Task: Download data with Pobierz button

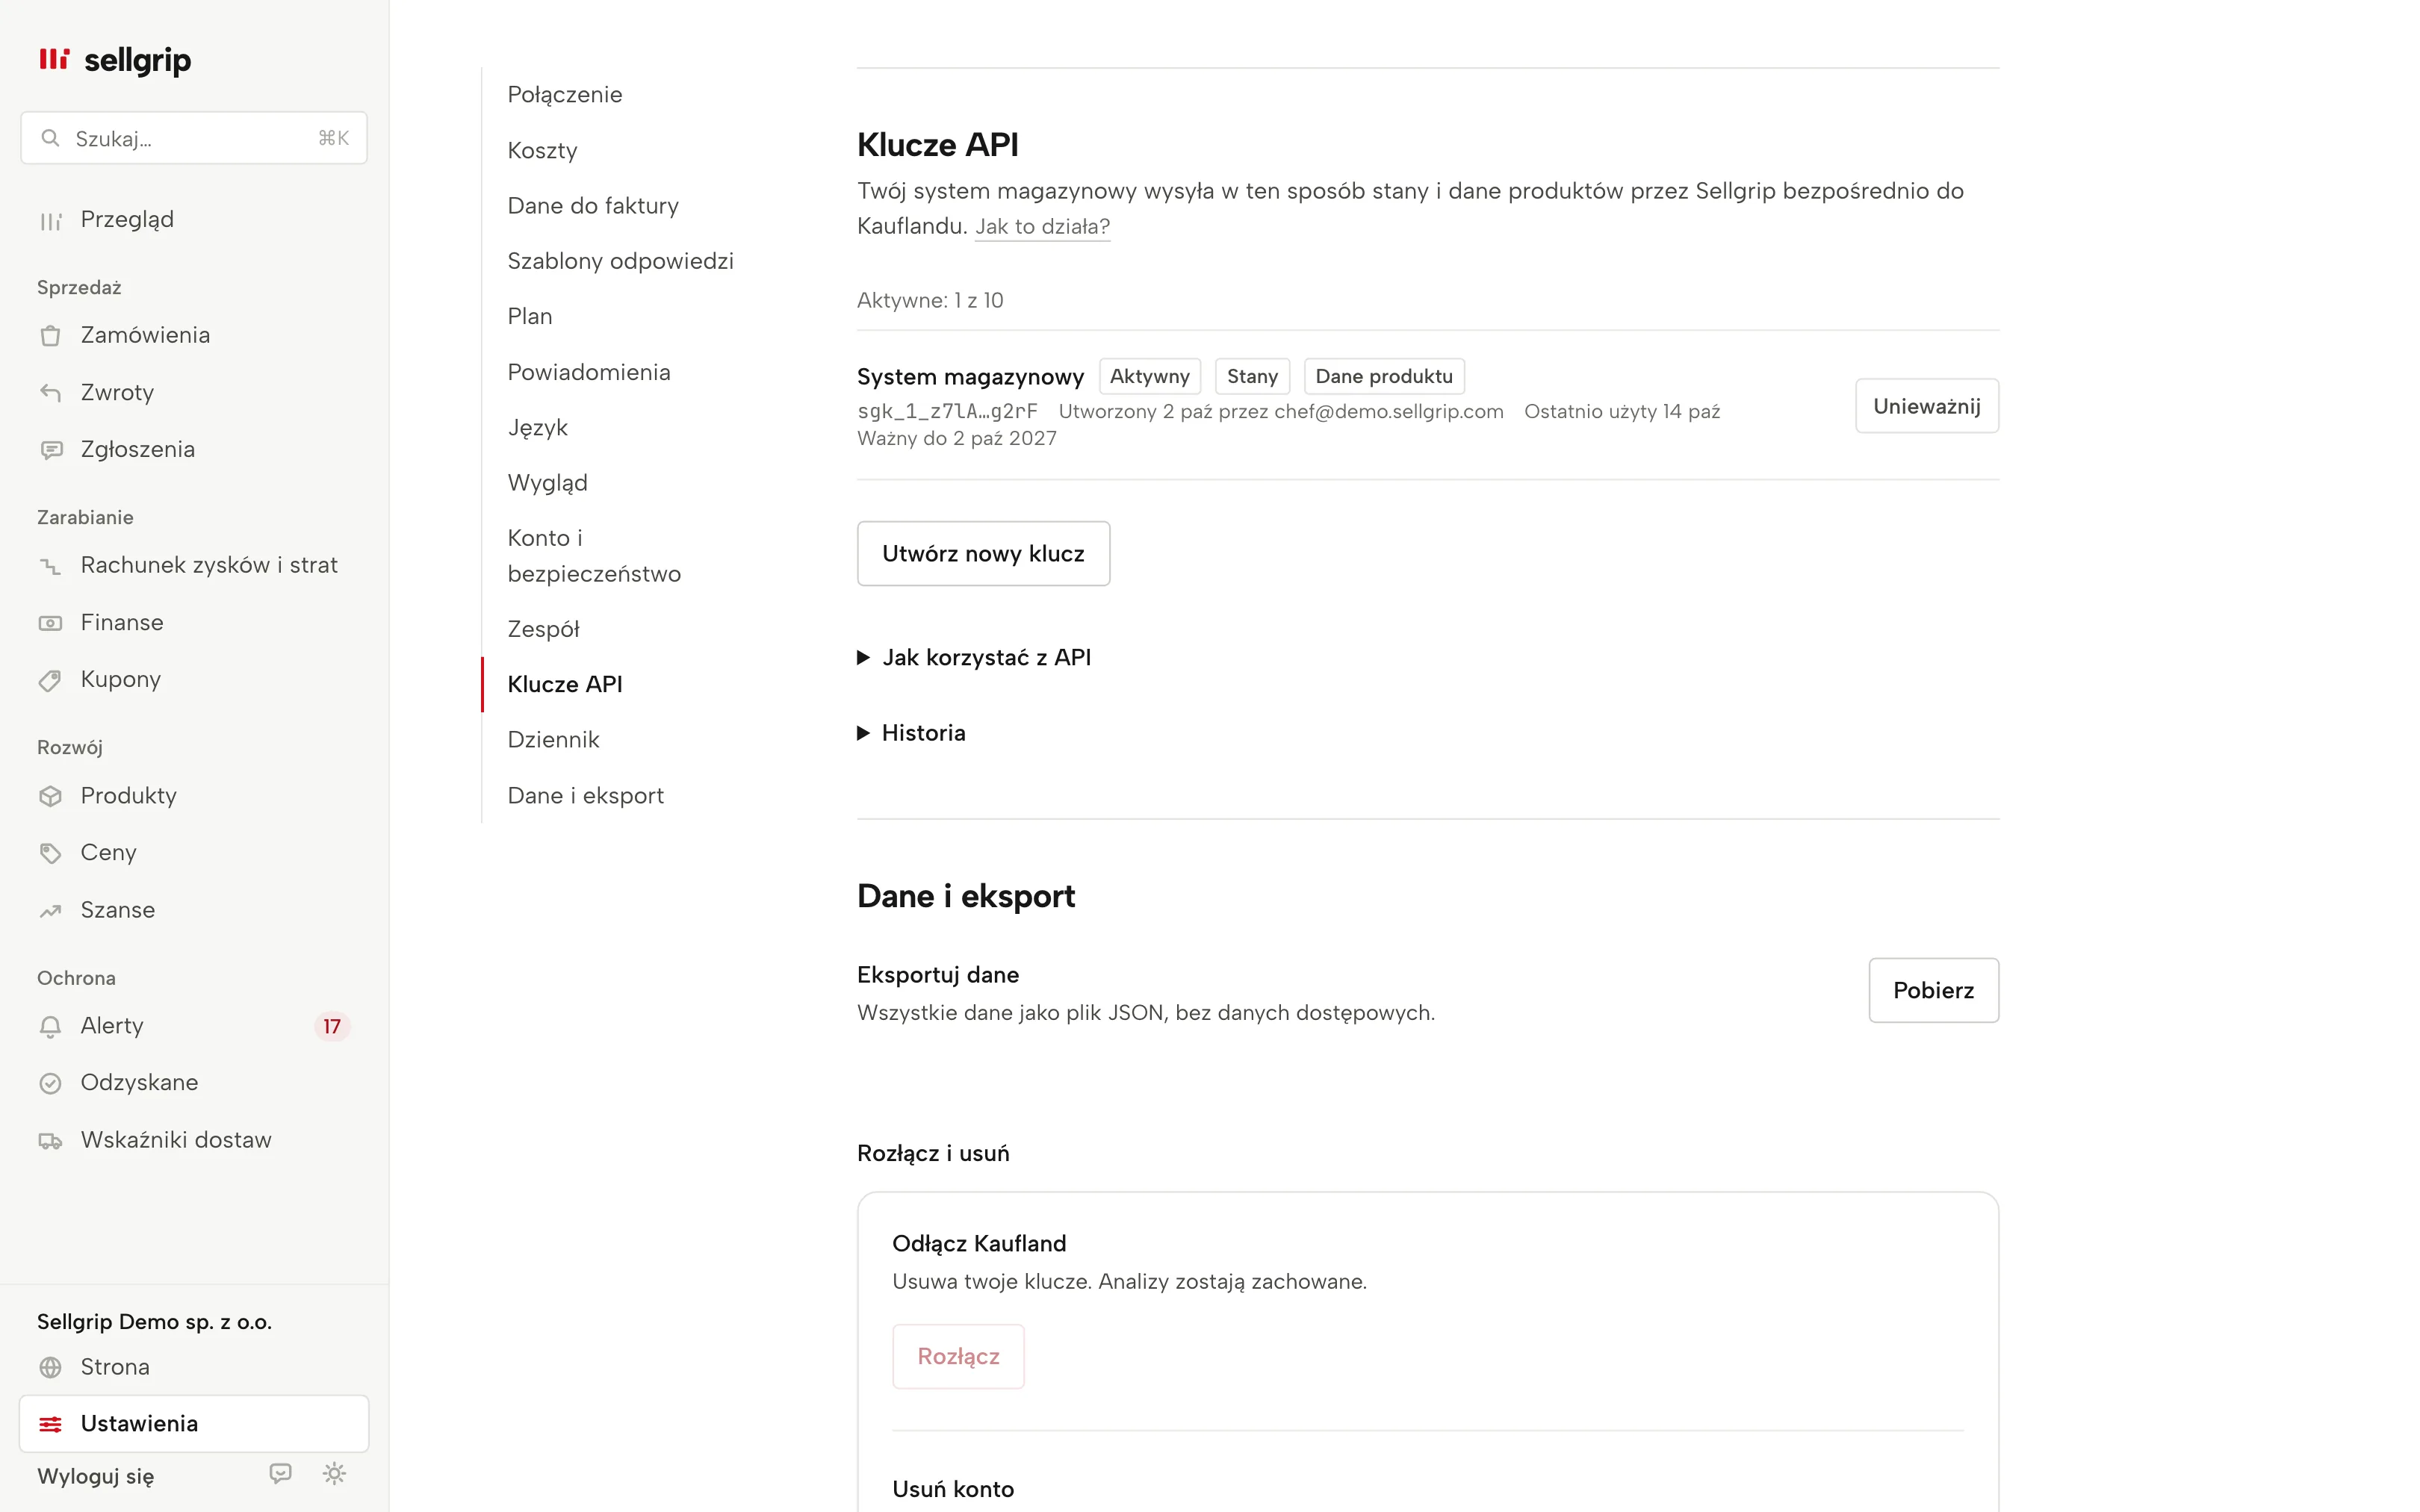Action: (1933, 990)
